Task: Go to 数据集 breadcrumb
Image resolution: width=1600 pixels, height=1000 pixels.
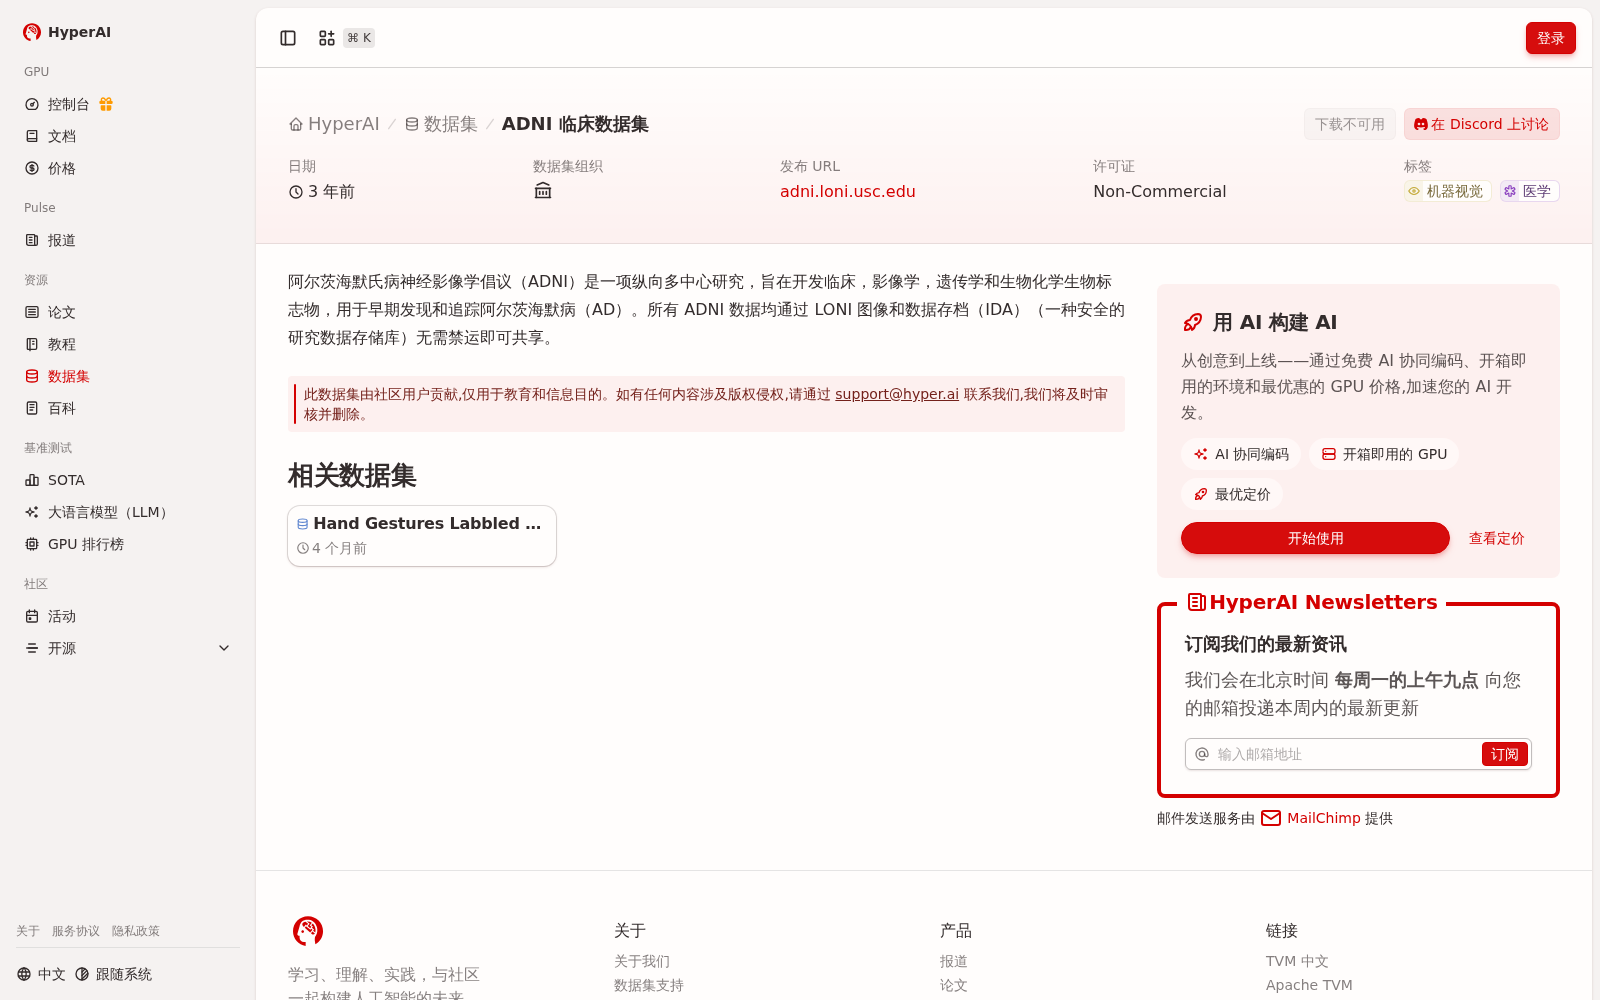Action: pos(441,124)
